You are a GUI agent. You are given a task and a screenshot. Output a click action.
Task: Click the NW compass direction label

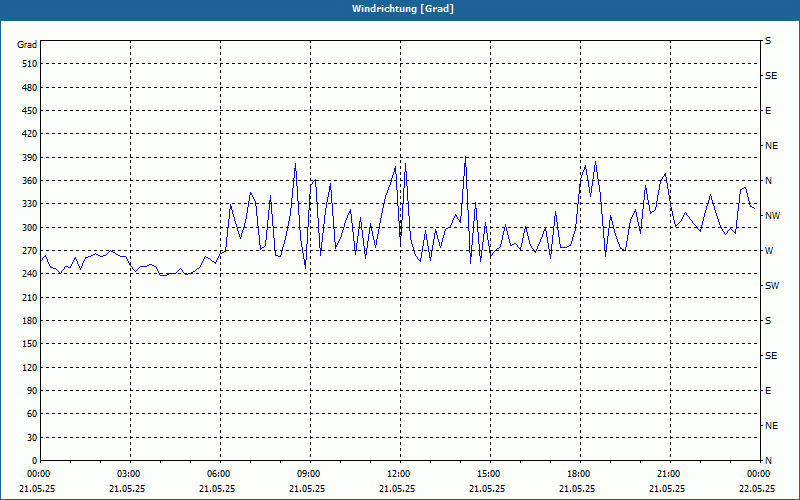pyautogui.click(x=772, y=216)
